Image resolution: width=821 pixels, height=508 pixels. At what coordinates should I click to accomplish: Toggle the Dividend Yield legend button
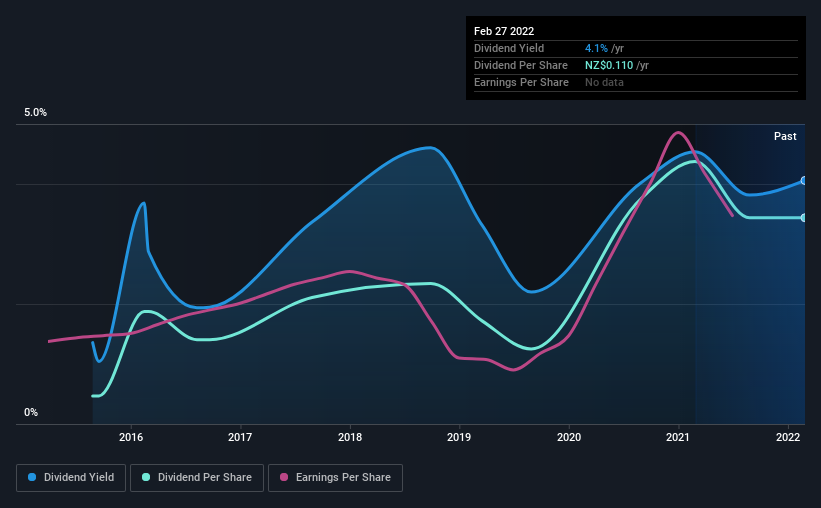click(71, 478)
